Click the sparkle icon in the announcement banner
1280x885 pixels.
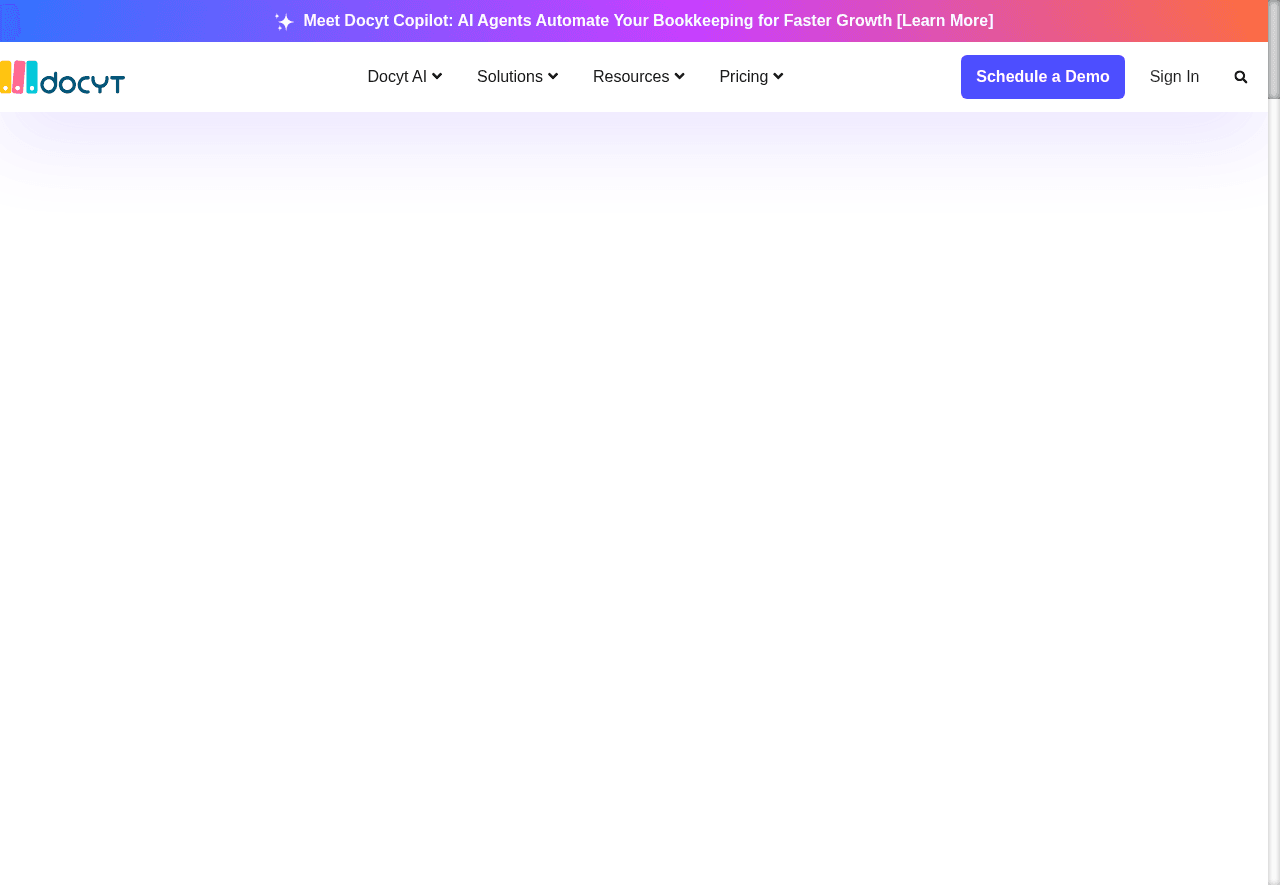pyautogui.click(x=284, y=22)
